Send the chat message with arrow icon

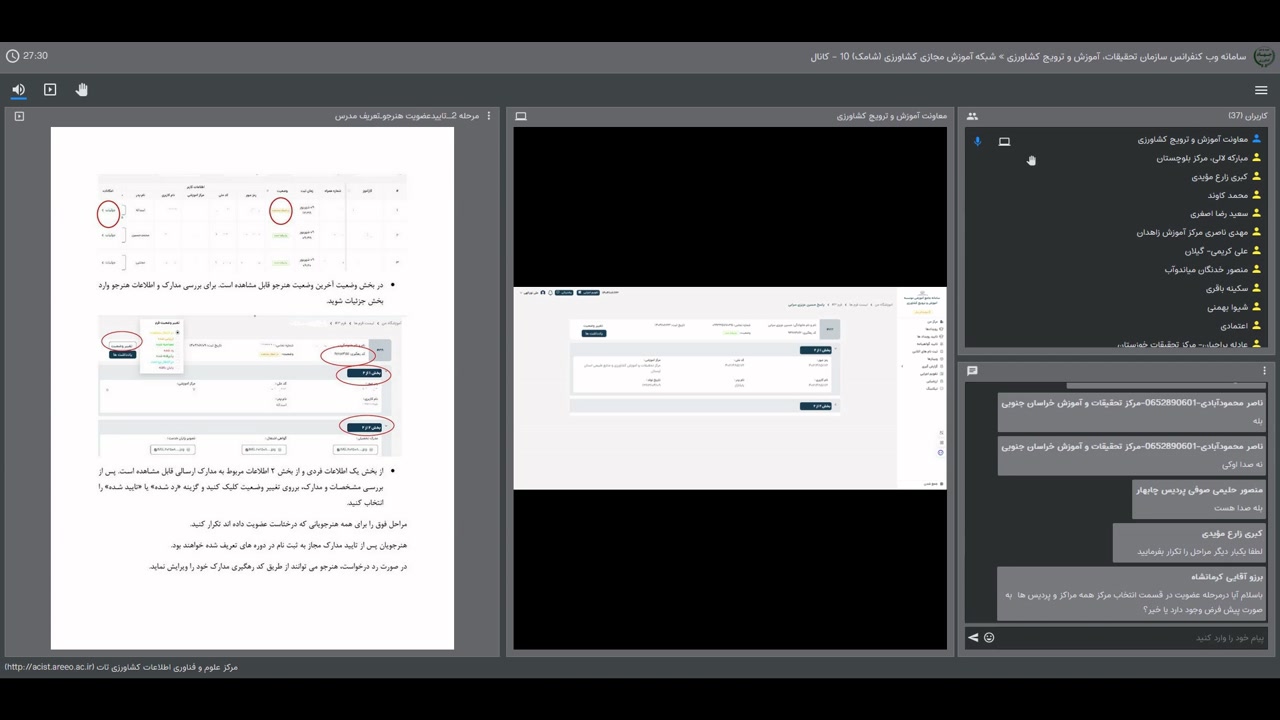pyautogui.click(x=973, y=637)
